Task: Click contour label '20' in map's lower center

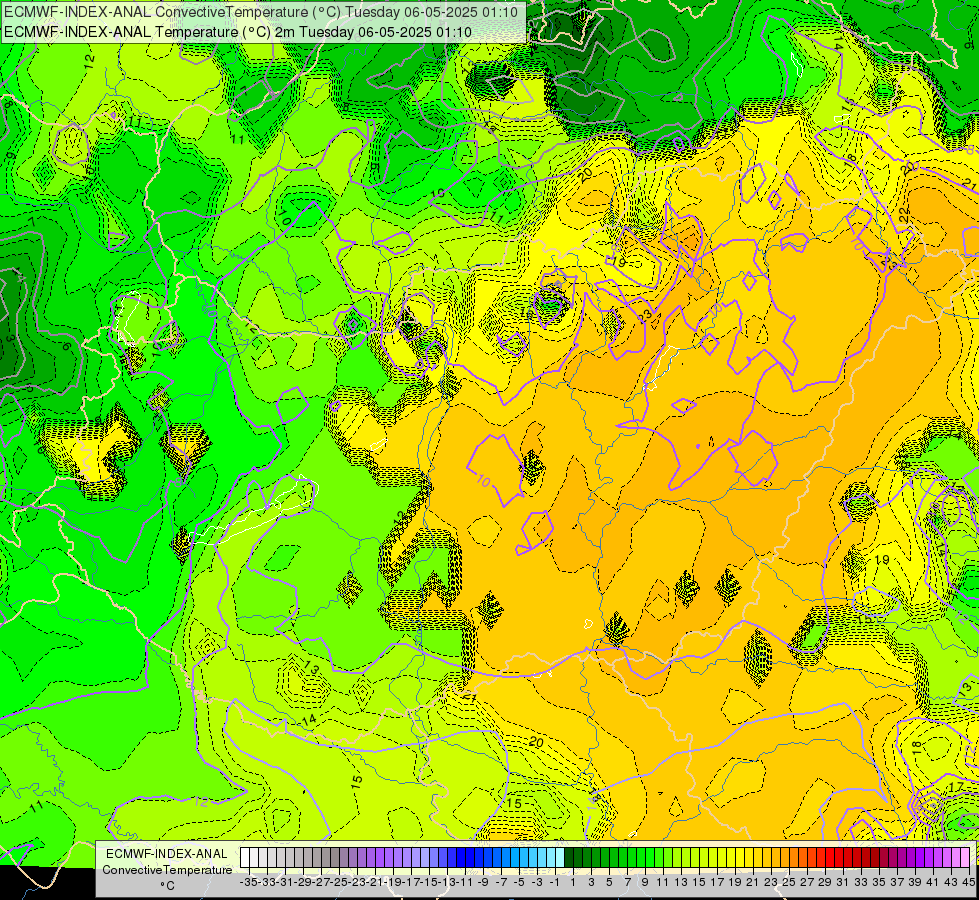Action: pyautogui.click(x=536, y=742)
